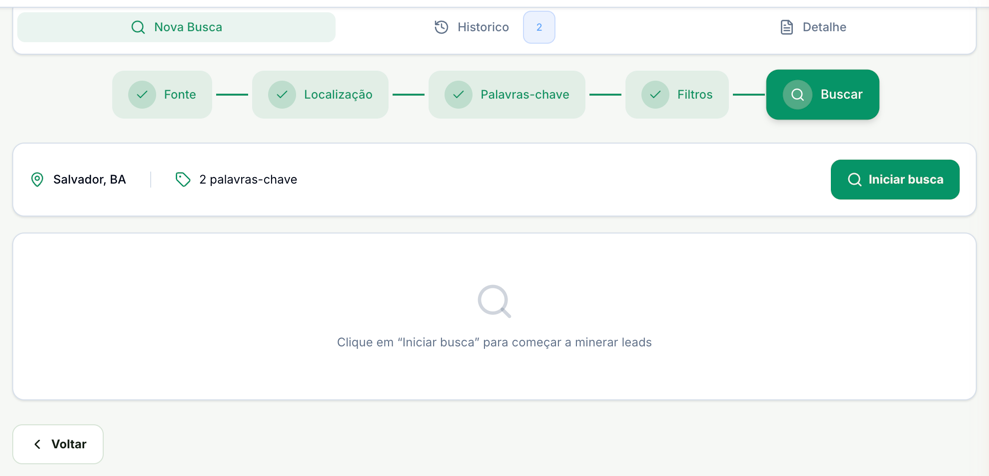
Task: Click the checkmark circle on Filtros step
Action: click(655, 95)
